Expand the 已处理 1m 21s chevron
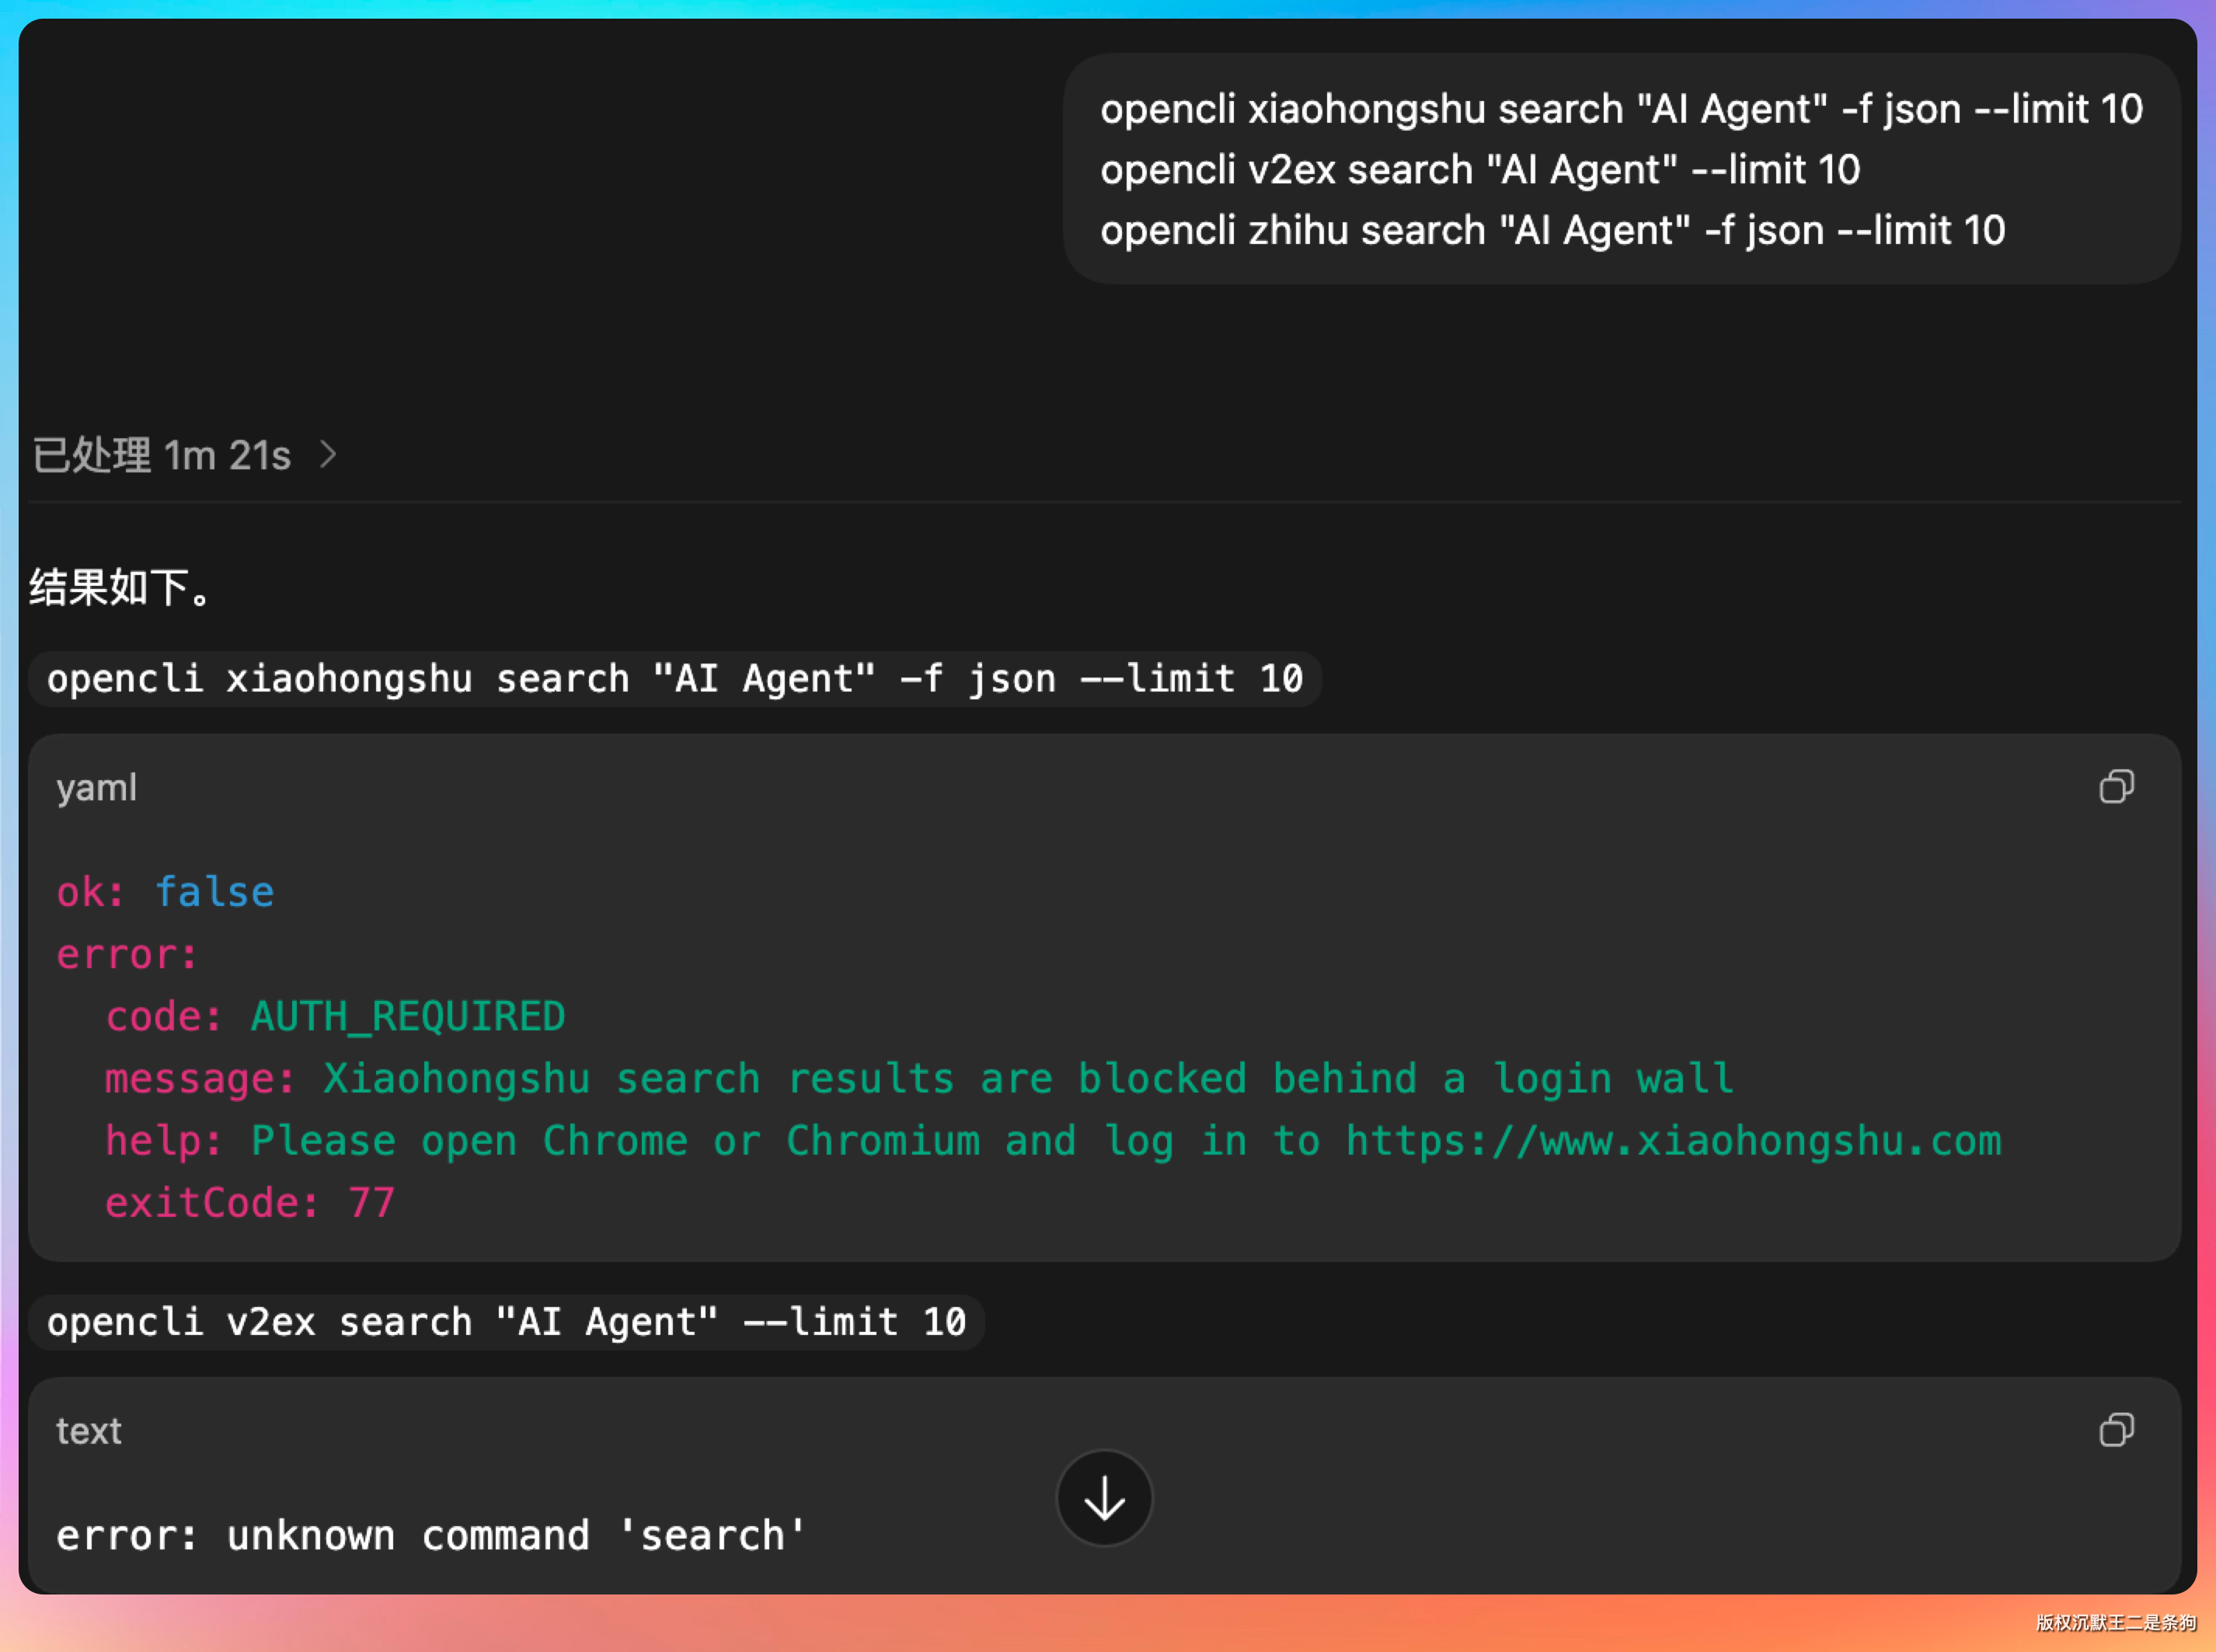This screenshot has width=2216, height=1652. point(328,455)
